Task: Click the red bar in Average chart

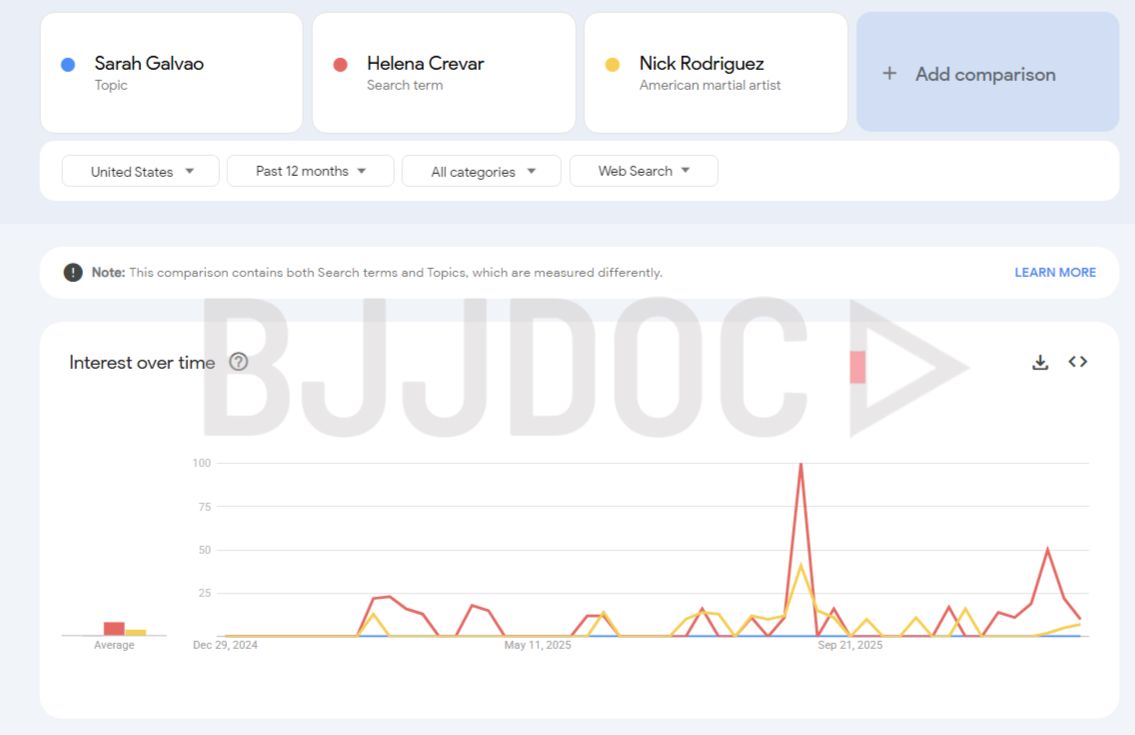Action: (x=114, y=628)
